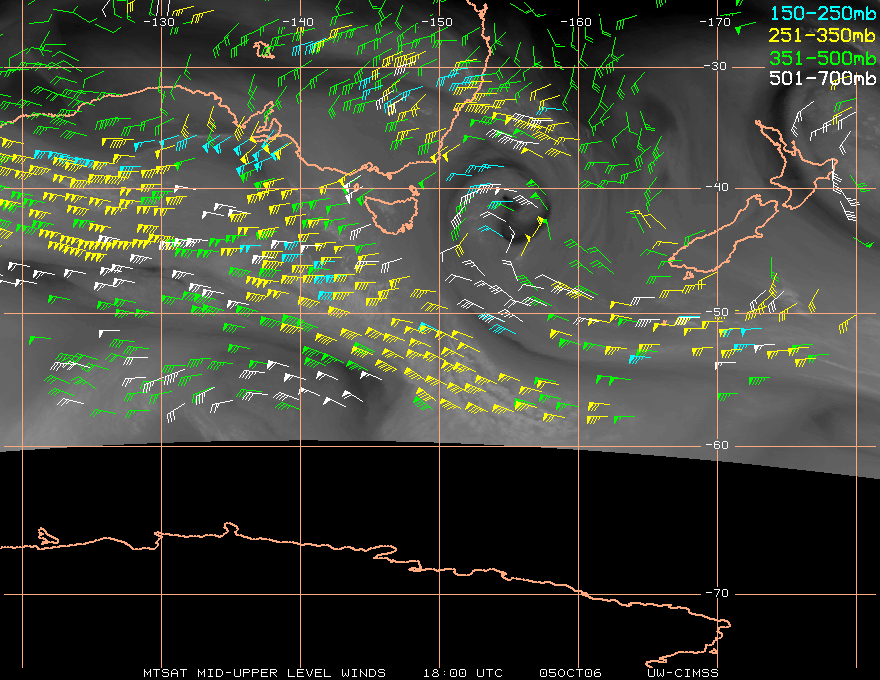Click the UW-CIMSS credit text
The width and height of the screenshot is (880, 680).
click(682, 672)
